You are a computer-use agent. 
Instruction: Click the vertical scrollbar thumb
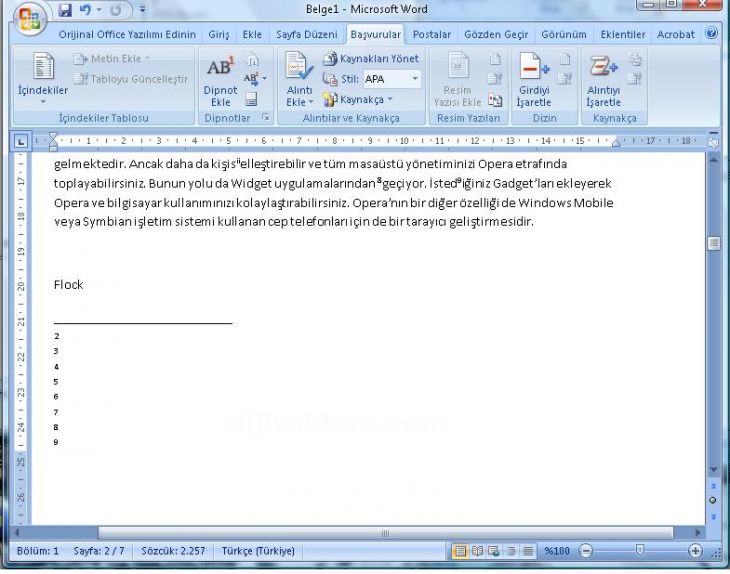[x=713, y=243]
